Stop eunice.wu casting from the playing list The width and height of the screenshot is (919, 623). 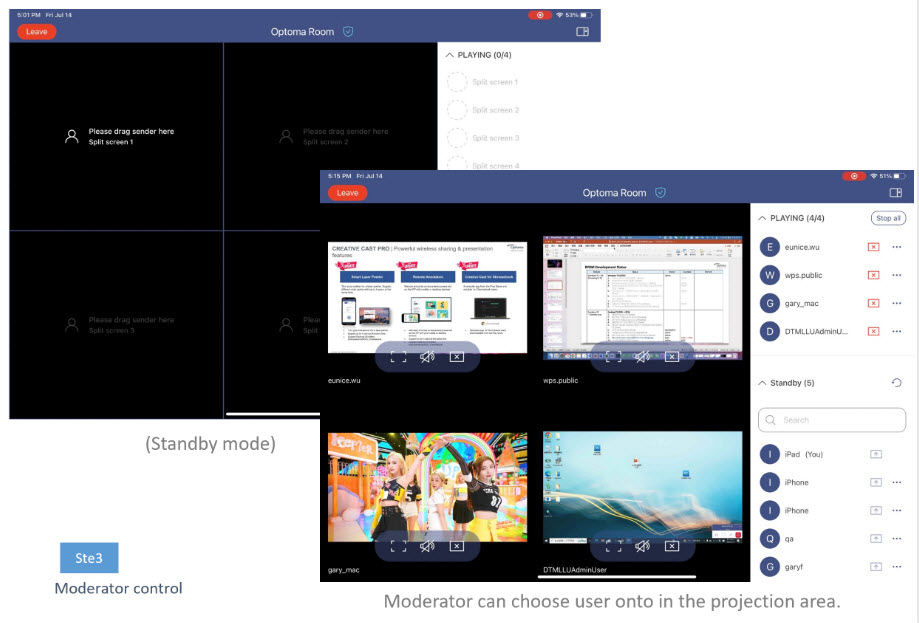point(873,247)
